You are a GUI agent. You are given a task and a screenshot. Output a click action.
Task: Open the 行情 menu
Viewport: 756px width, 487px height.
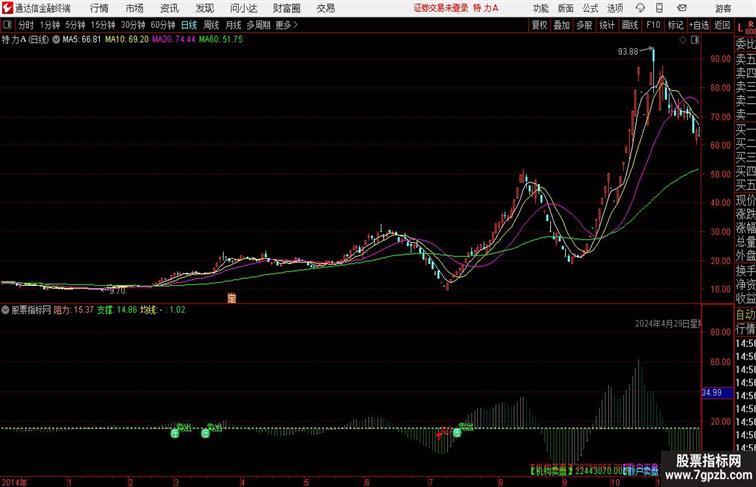[99, 8]
